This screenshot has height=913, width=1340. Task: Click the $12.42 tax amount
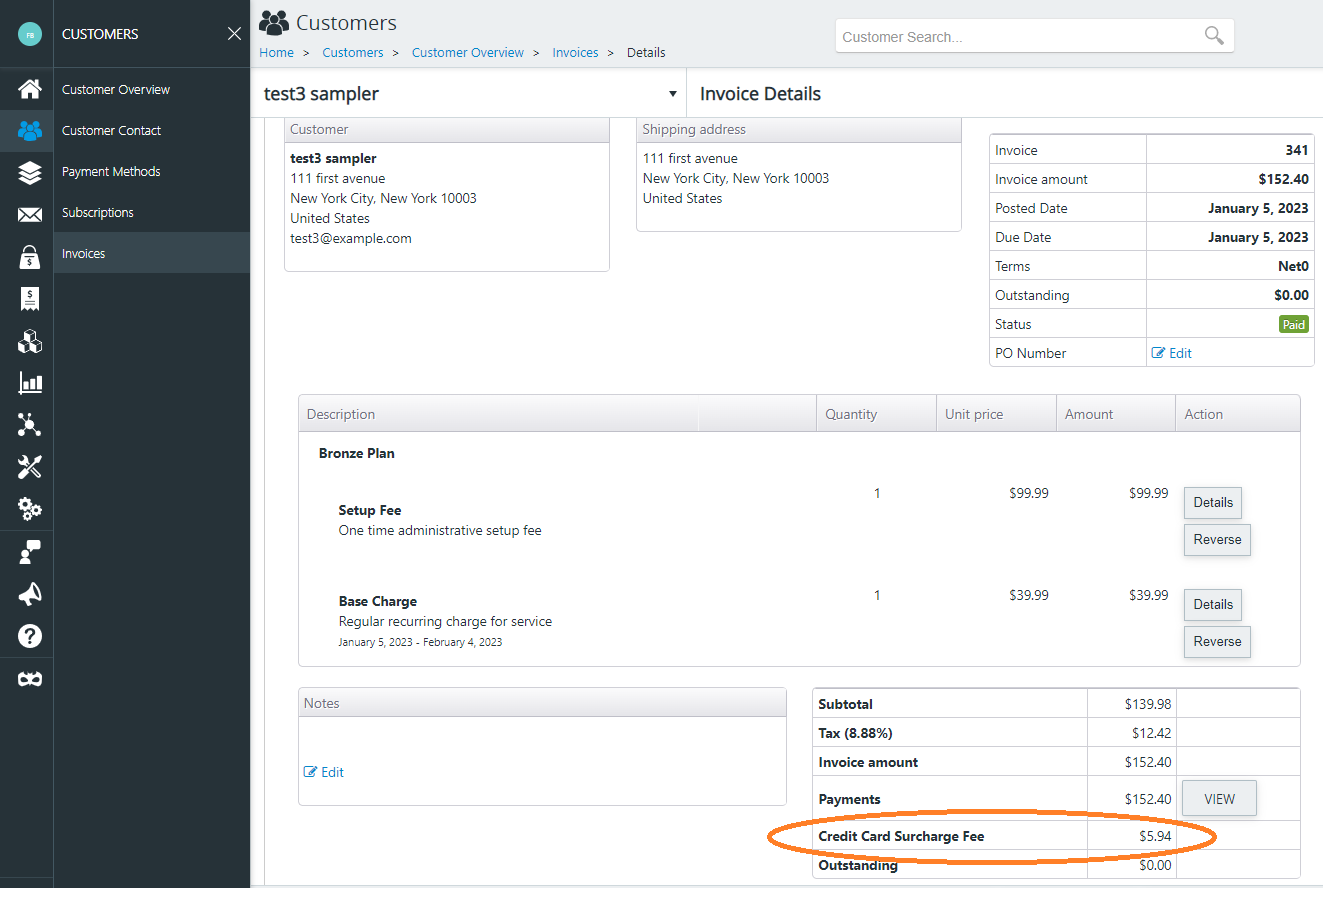click(x=1152, y=733)
